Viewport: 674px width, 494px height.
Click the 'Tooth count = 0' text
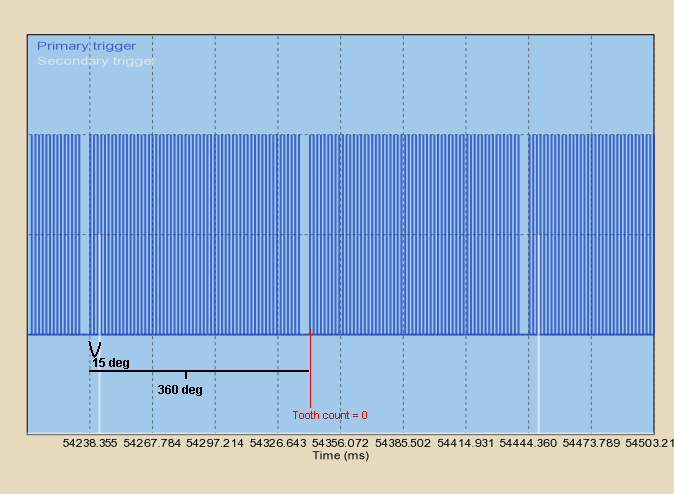point(330,415)
